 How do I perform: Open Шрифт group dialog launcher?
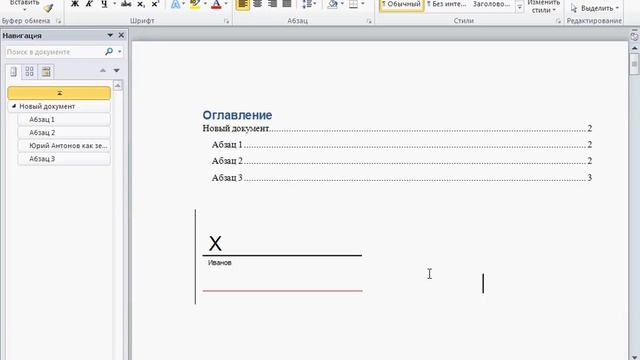click(227, 21)
